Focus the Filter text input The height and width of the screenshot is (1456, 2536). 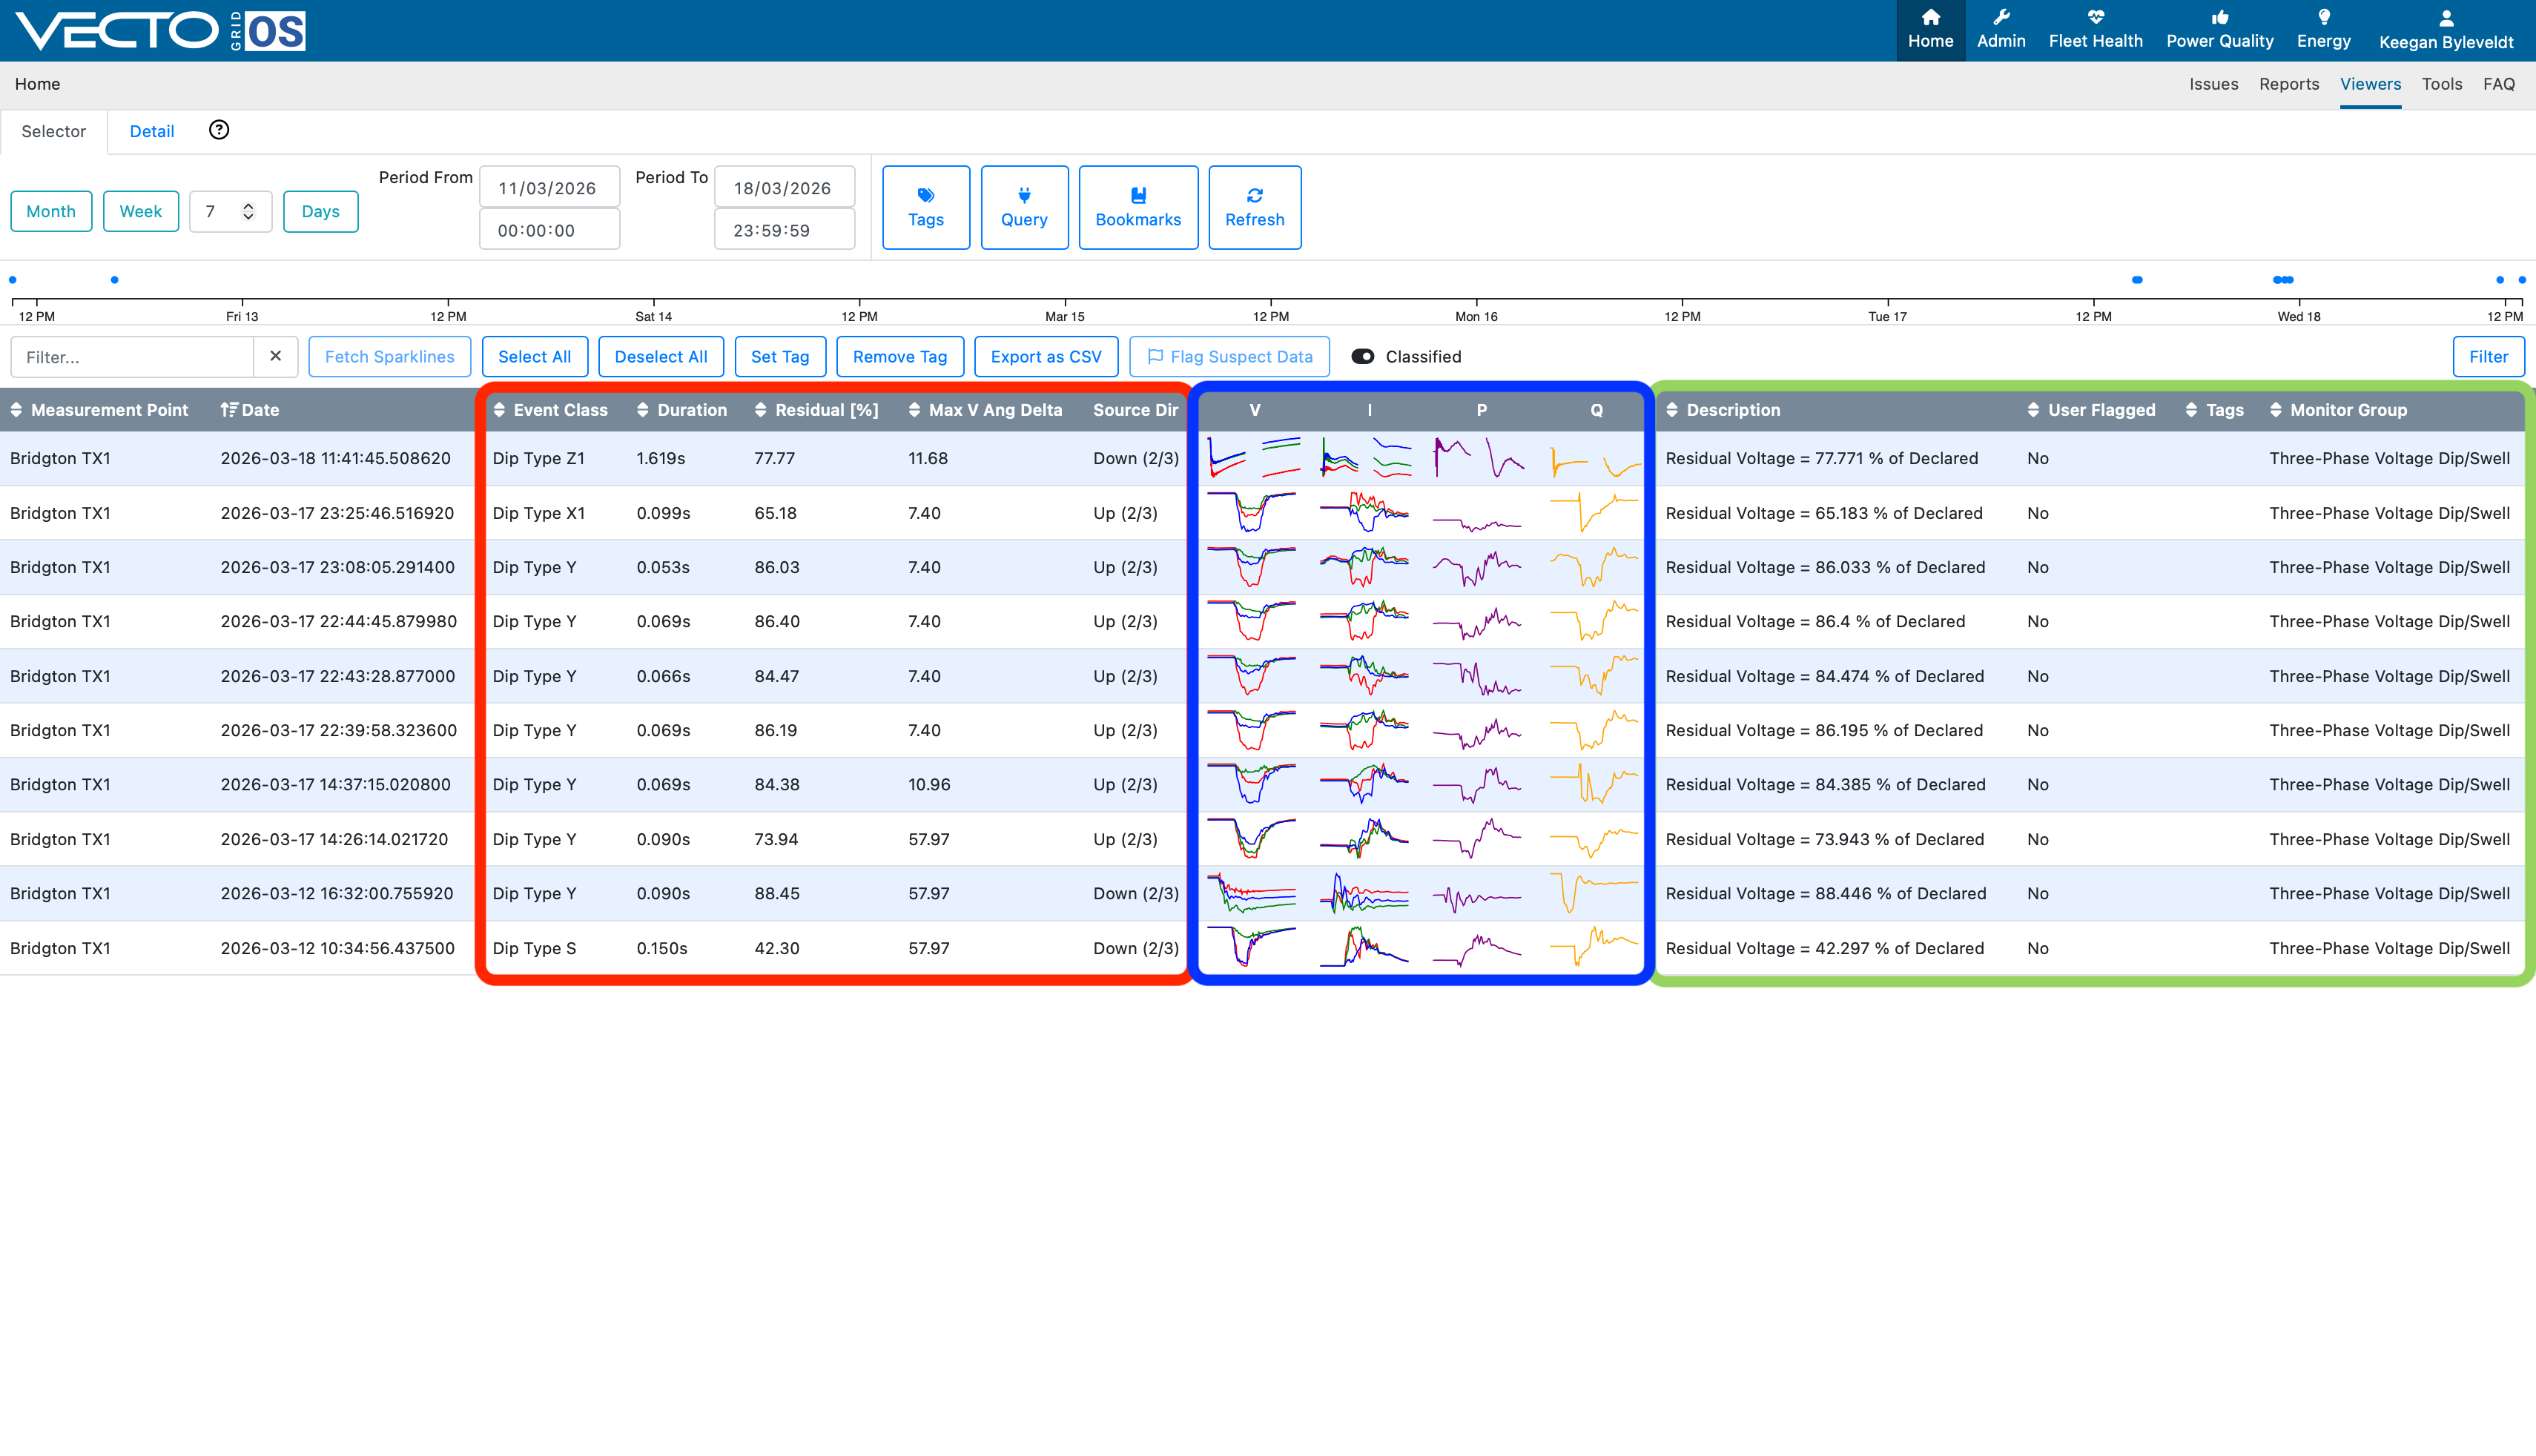(132, 356)
